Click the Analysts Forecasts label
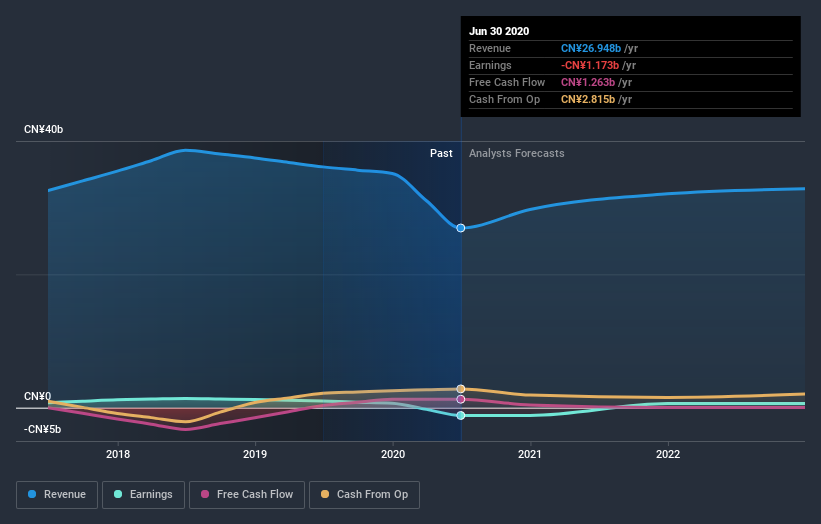 click(x=517, y=153)
